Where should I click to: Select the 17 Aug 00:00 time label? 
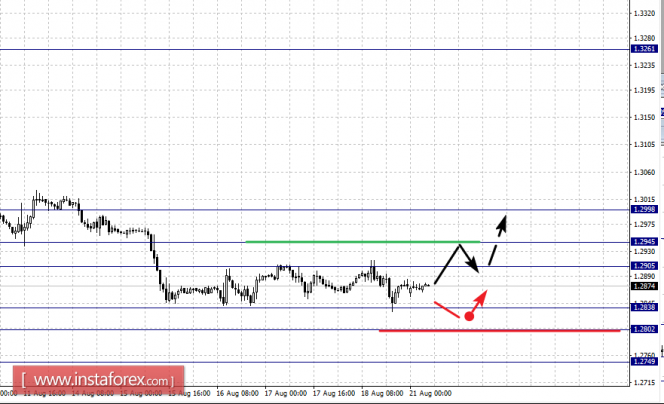click(286, 393)
